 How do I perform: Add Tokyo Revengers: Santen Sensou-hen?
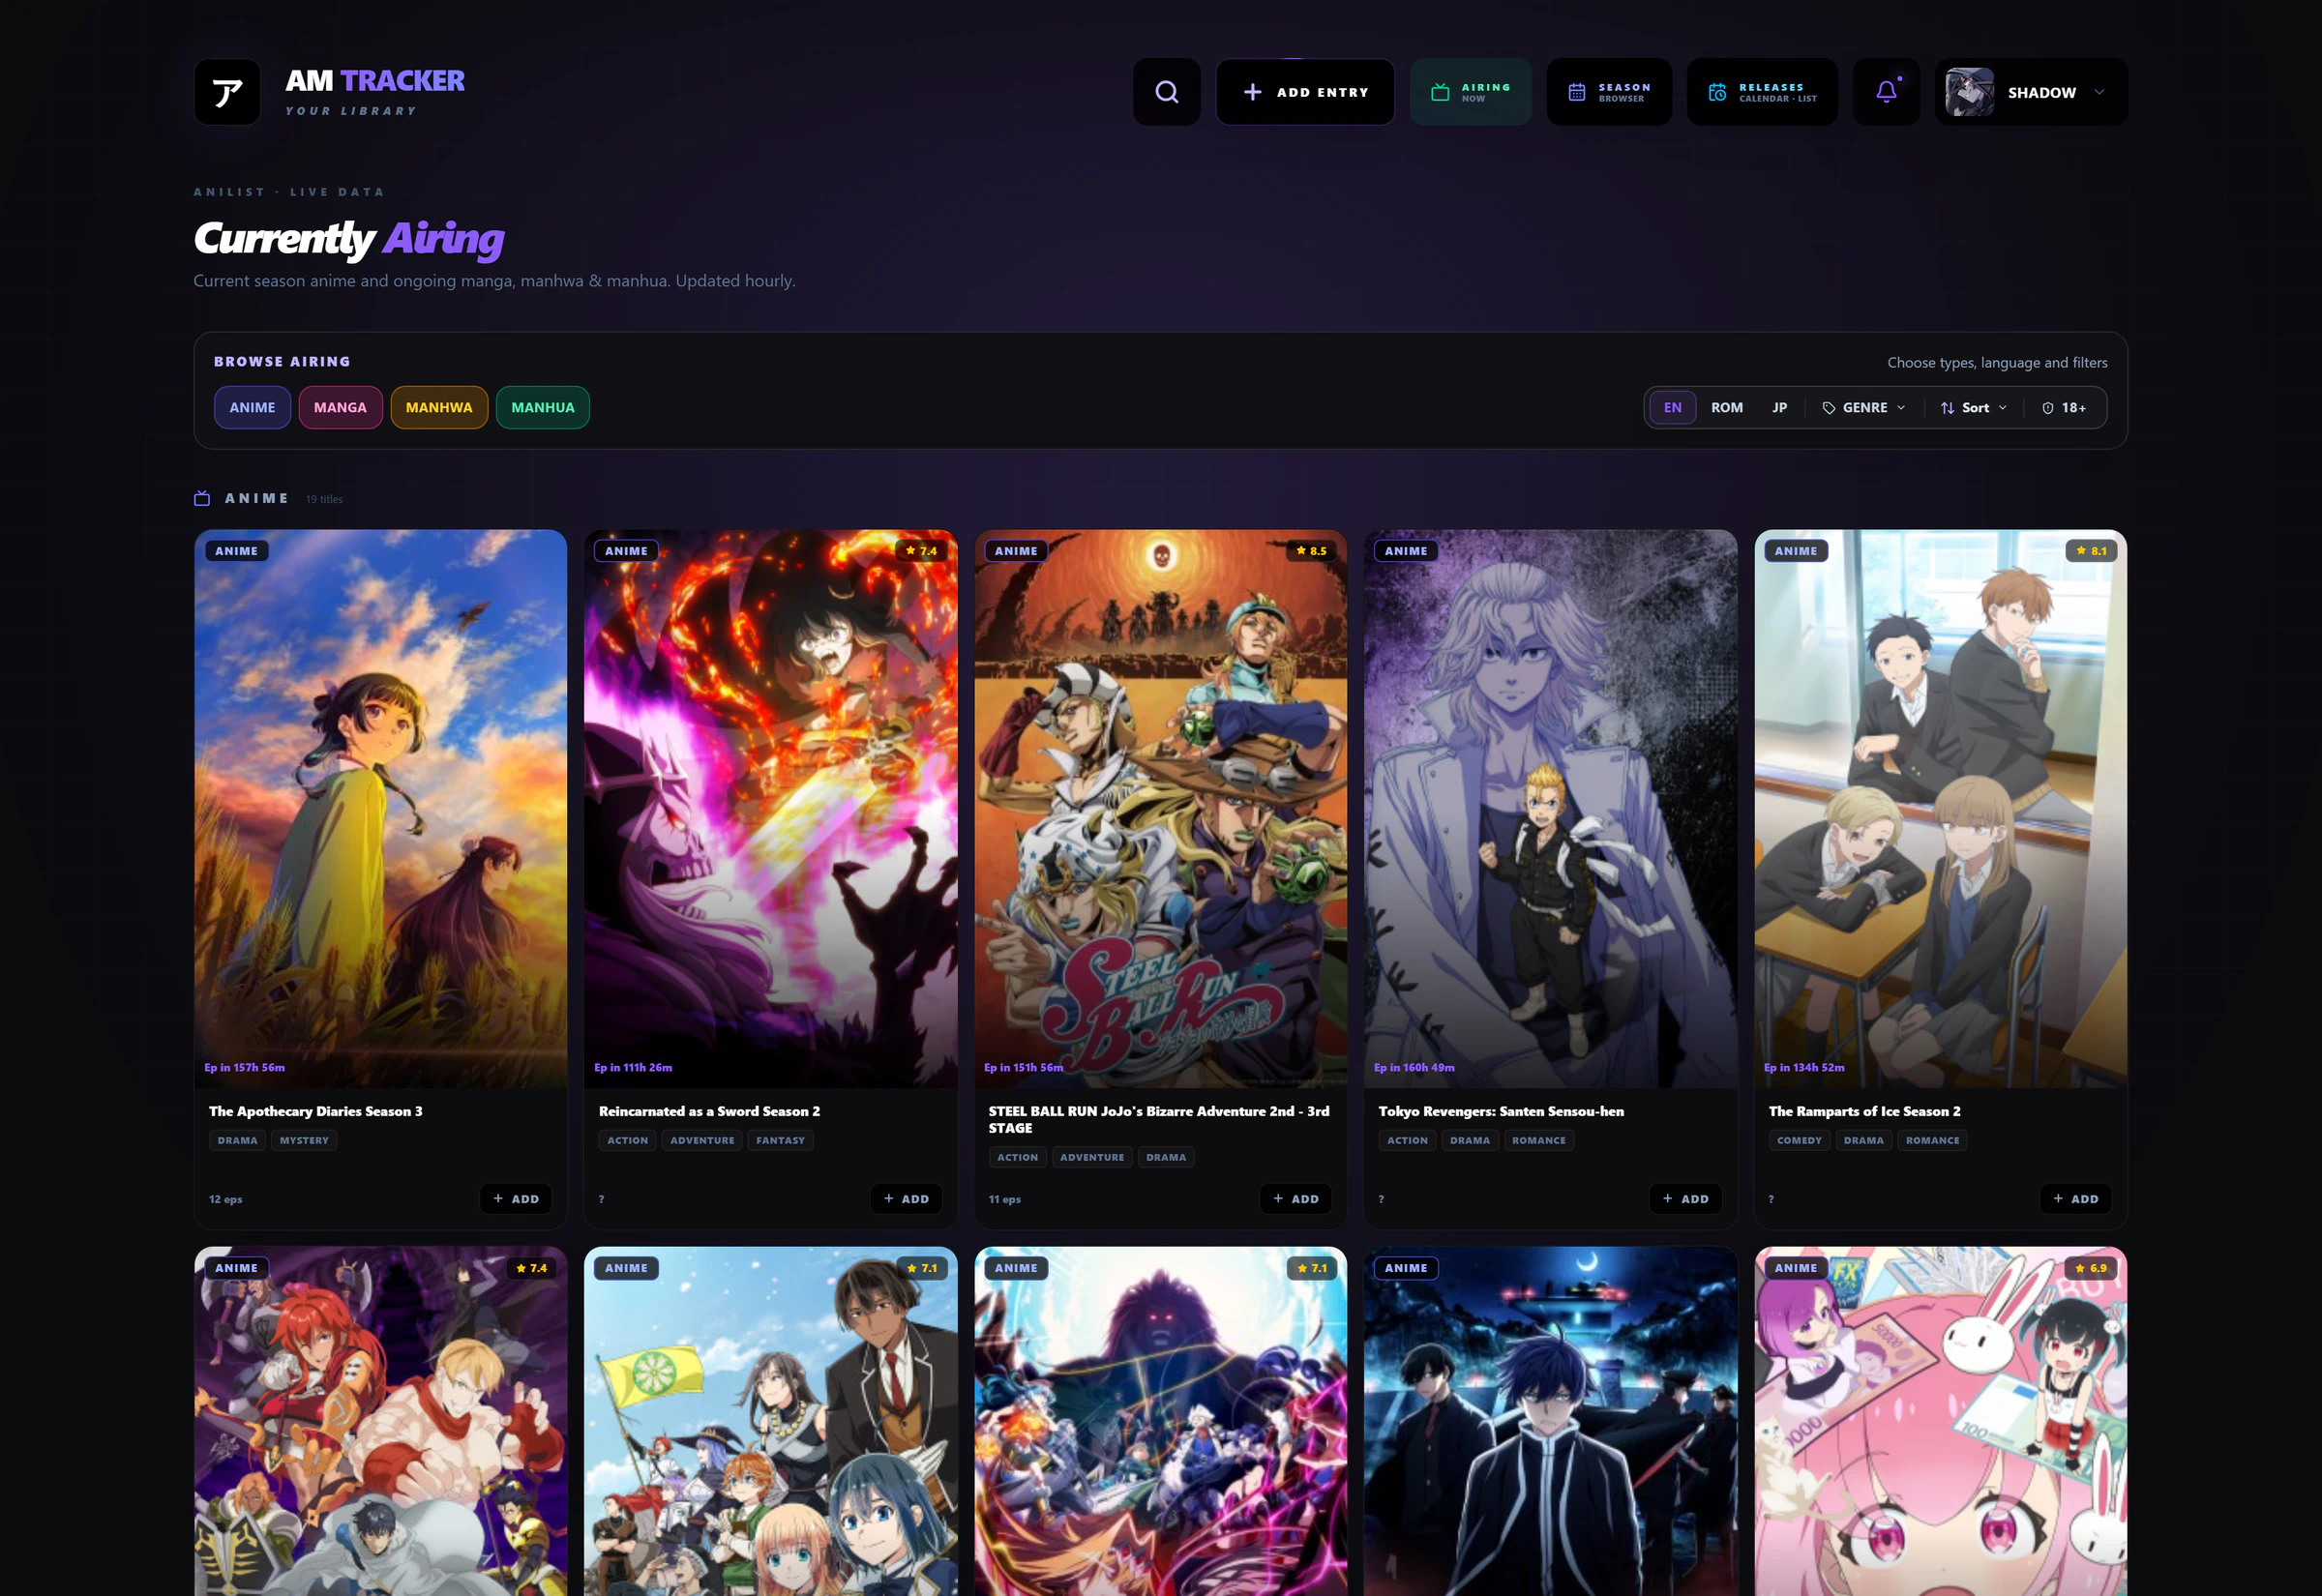point(1686,1199)
